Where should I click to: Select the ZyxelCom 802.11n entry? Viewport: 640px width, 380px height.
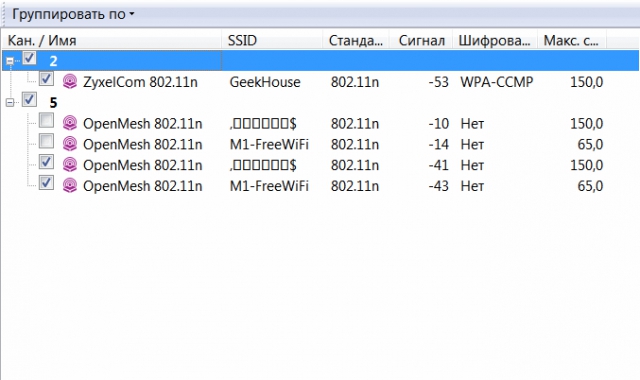click(140, 82)
